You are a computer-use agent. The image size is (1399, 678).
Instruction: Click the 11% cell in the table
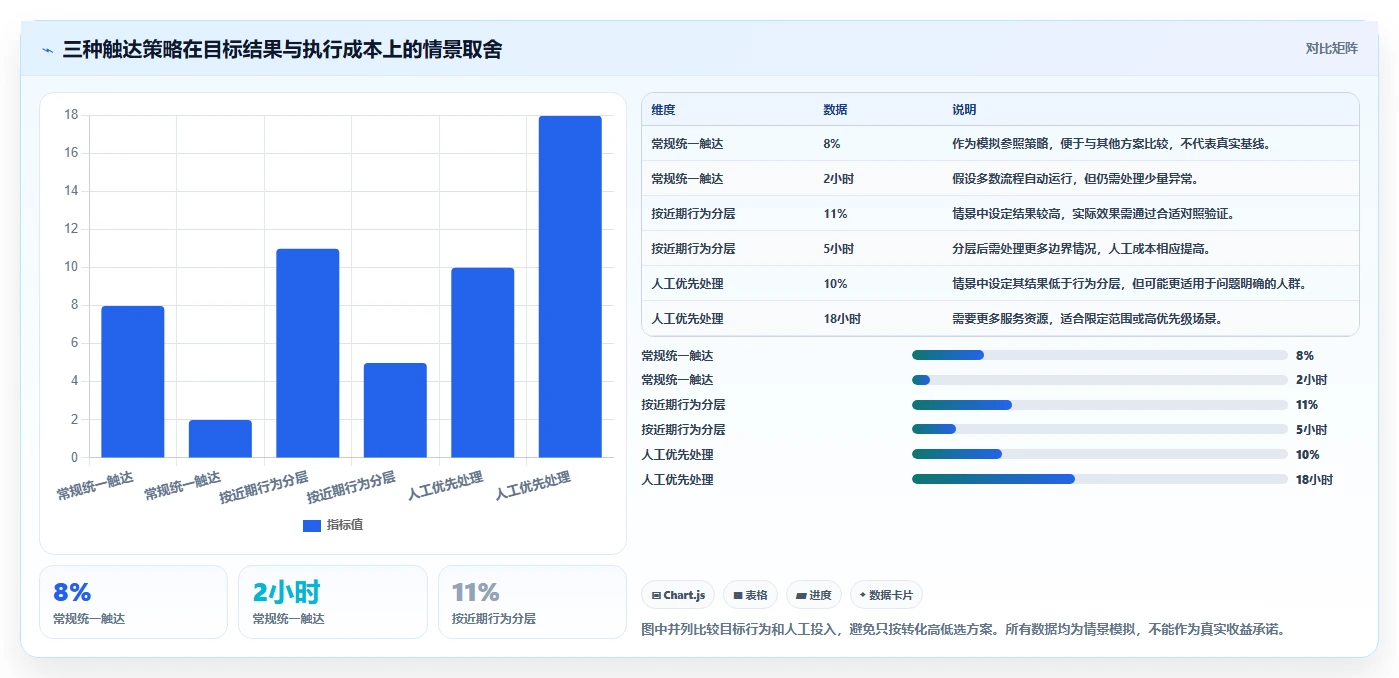pos(835,214)
